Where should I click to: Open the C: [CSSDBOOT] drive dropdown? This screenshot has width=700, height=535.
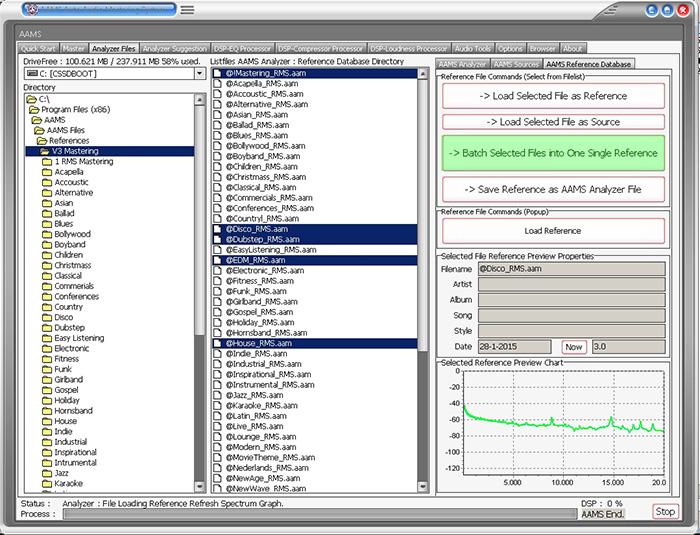200,73
